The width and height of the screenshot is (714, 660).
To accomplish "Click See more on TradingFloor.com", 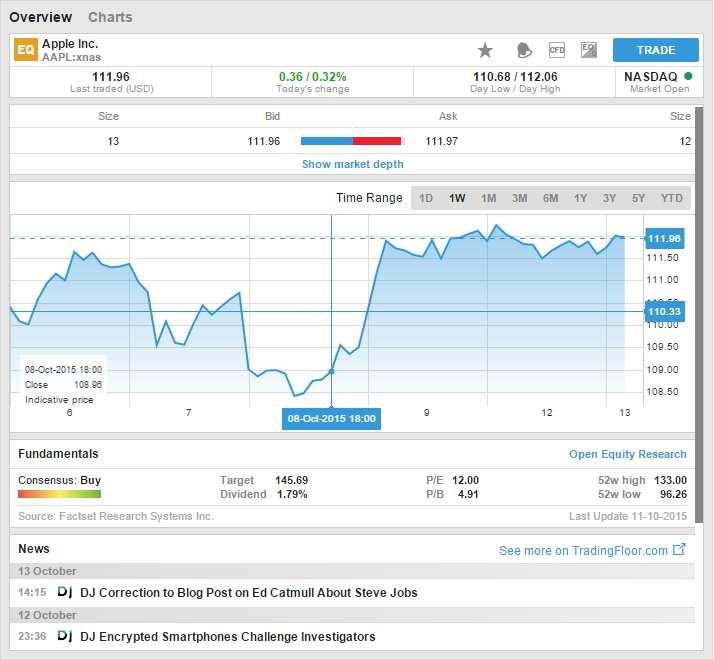I will [x=583, y=551].
